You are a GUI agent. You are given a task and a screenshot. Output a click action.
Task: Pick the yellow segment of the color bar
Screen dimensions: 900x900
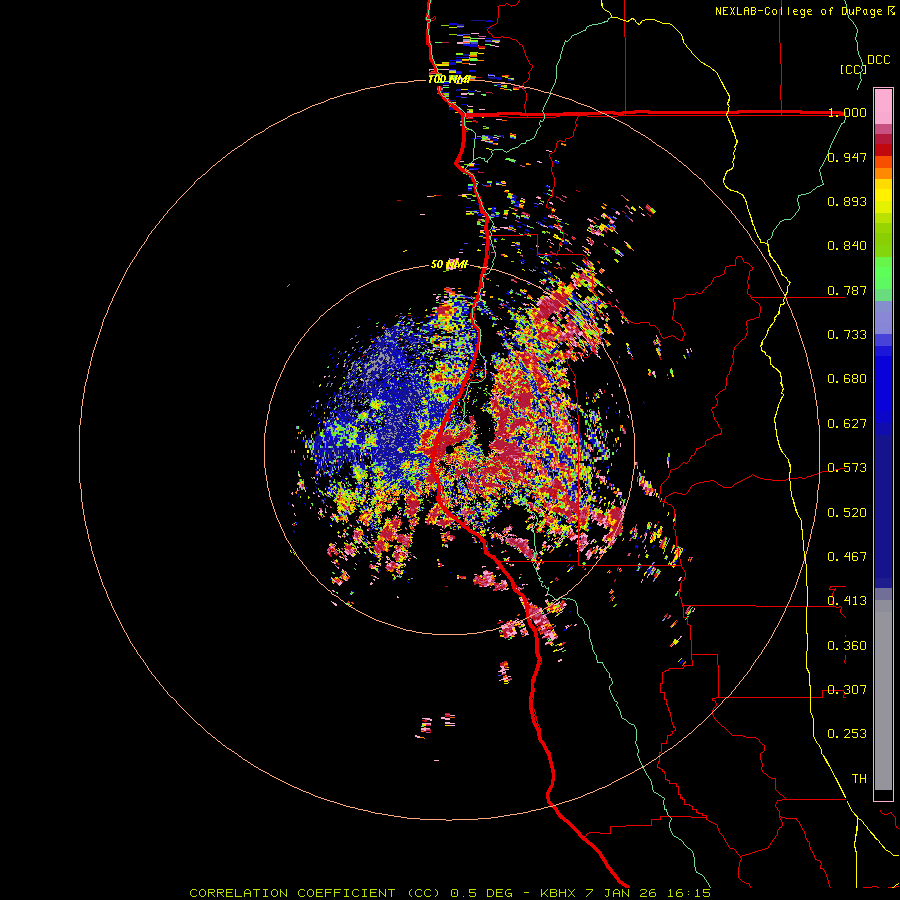(883, 196)
